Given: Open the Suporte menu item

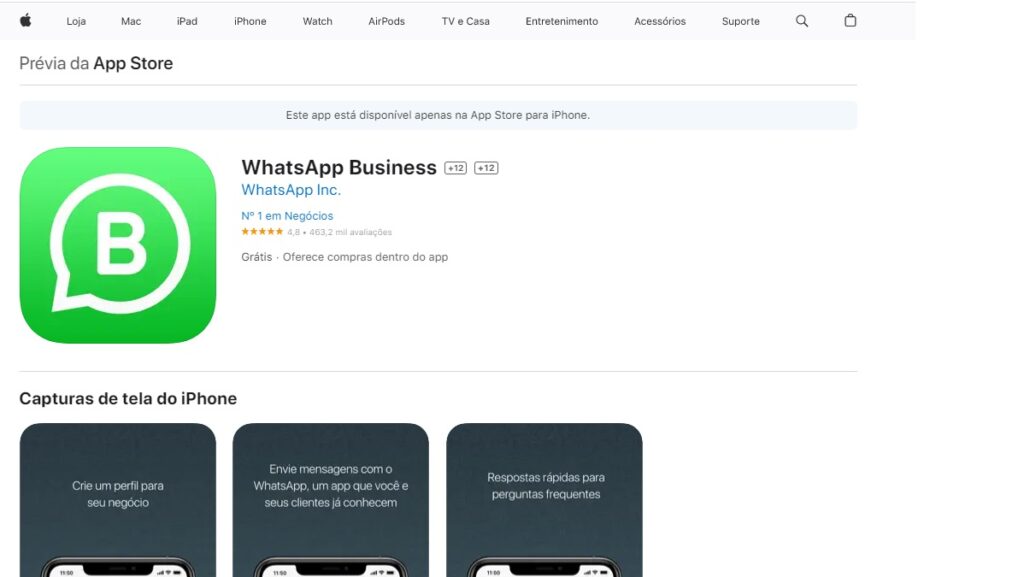Looking at the screenshot, I should (x=741, y=21).
